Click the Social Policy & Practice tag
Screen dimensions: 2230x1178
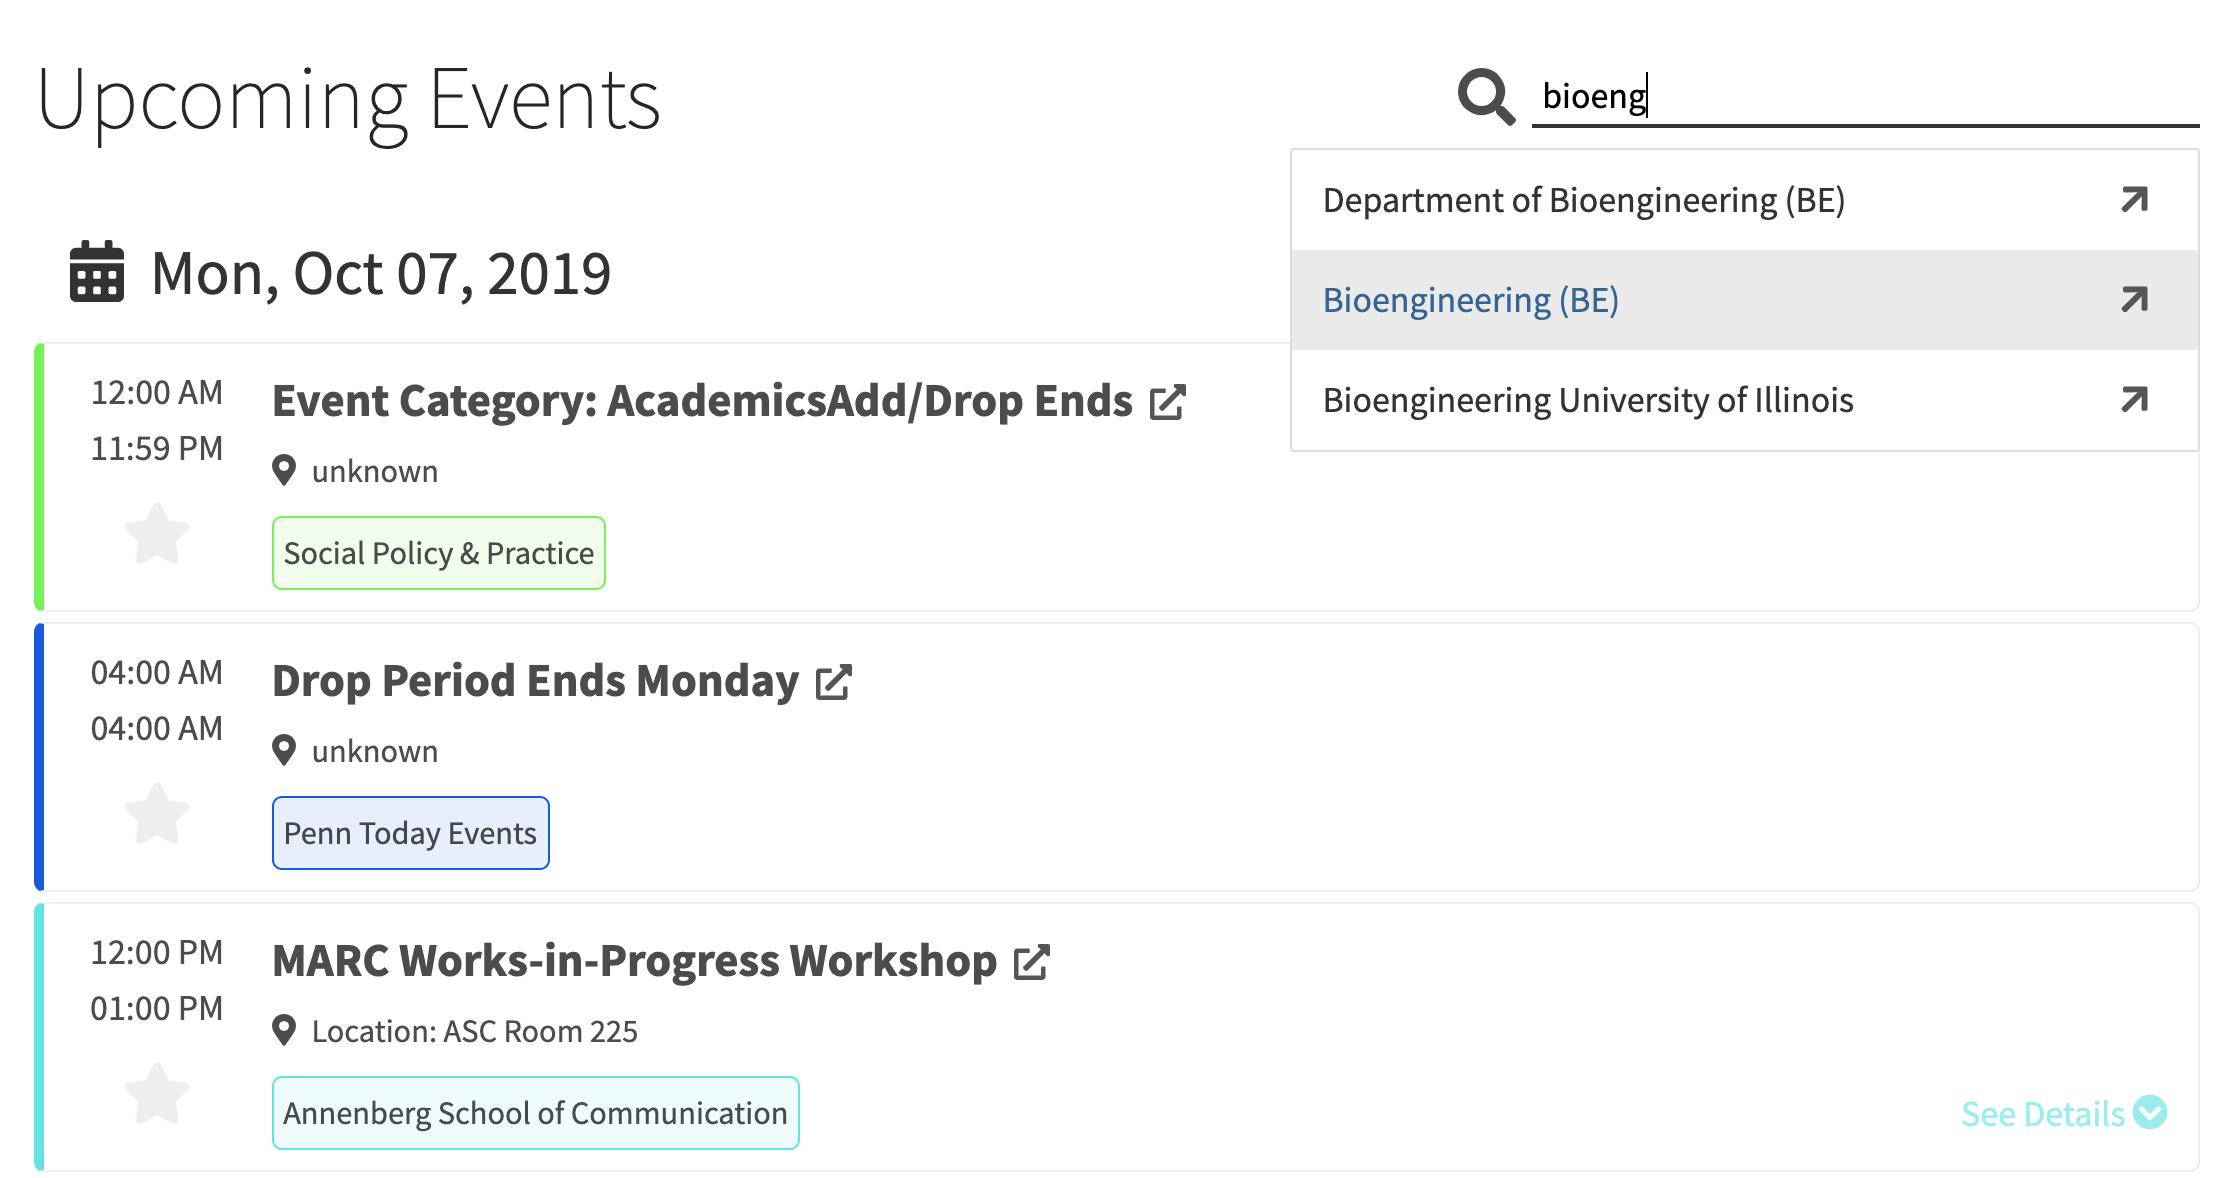[438, 553]
